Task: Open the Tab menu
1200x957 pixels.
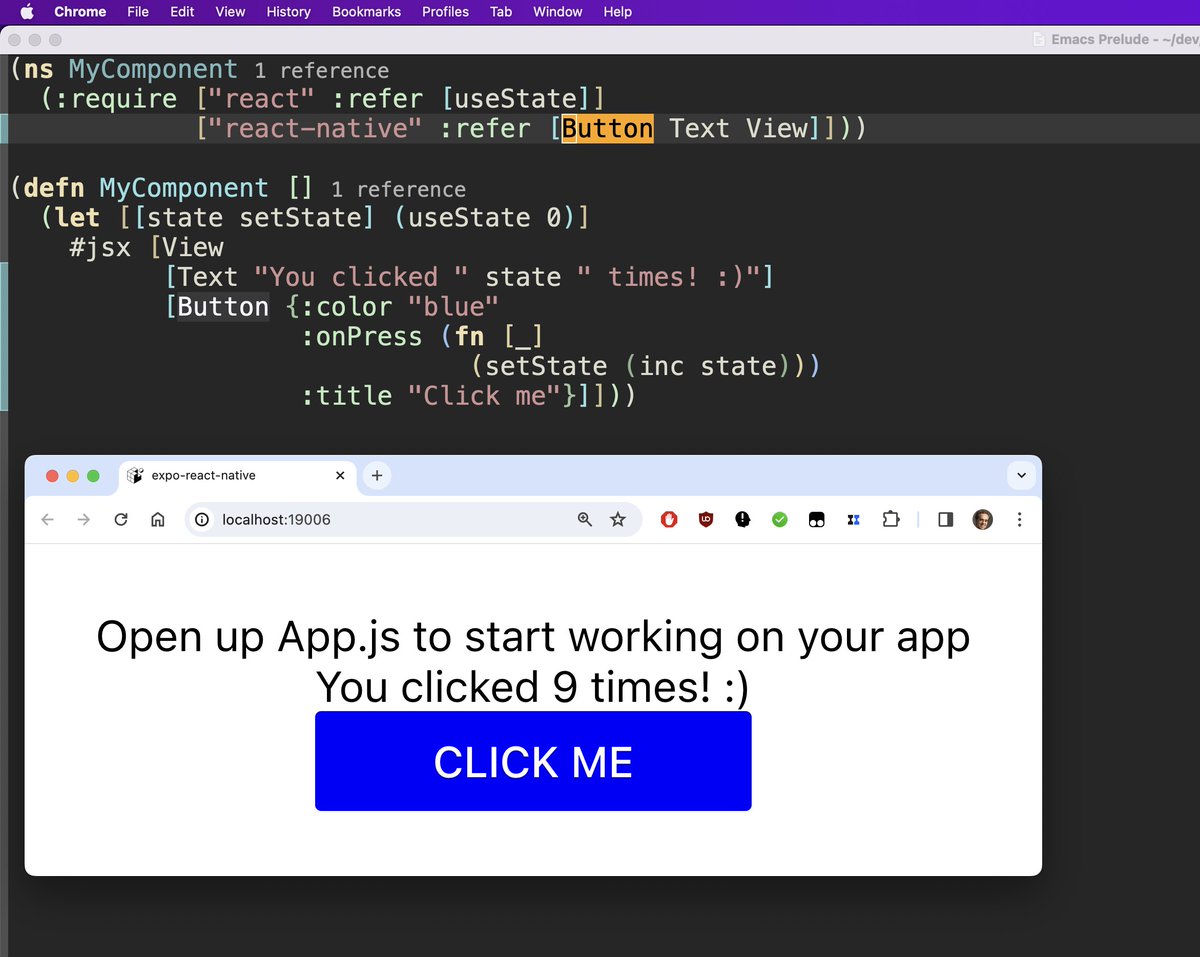Action: pyautogui.click(x=501, y=12)
